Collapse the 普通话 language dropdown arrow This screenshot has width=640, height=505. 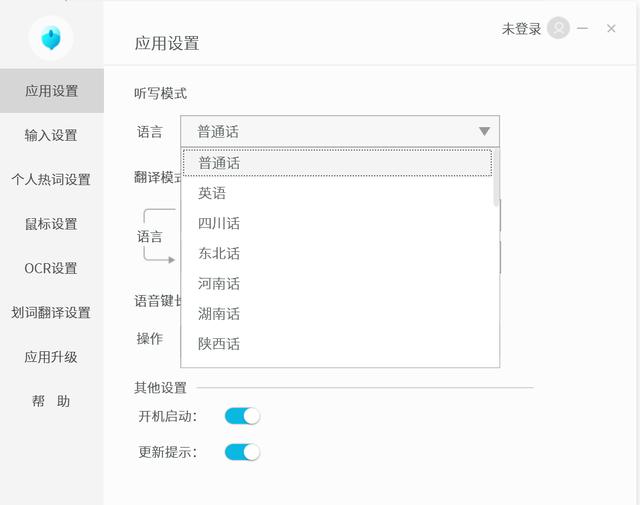point(484,131)
